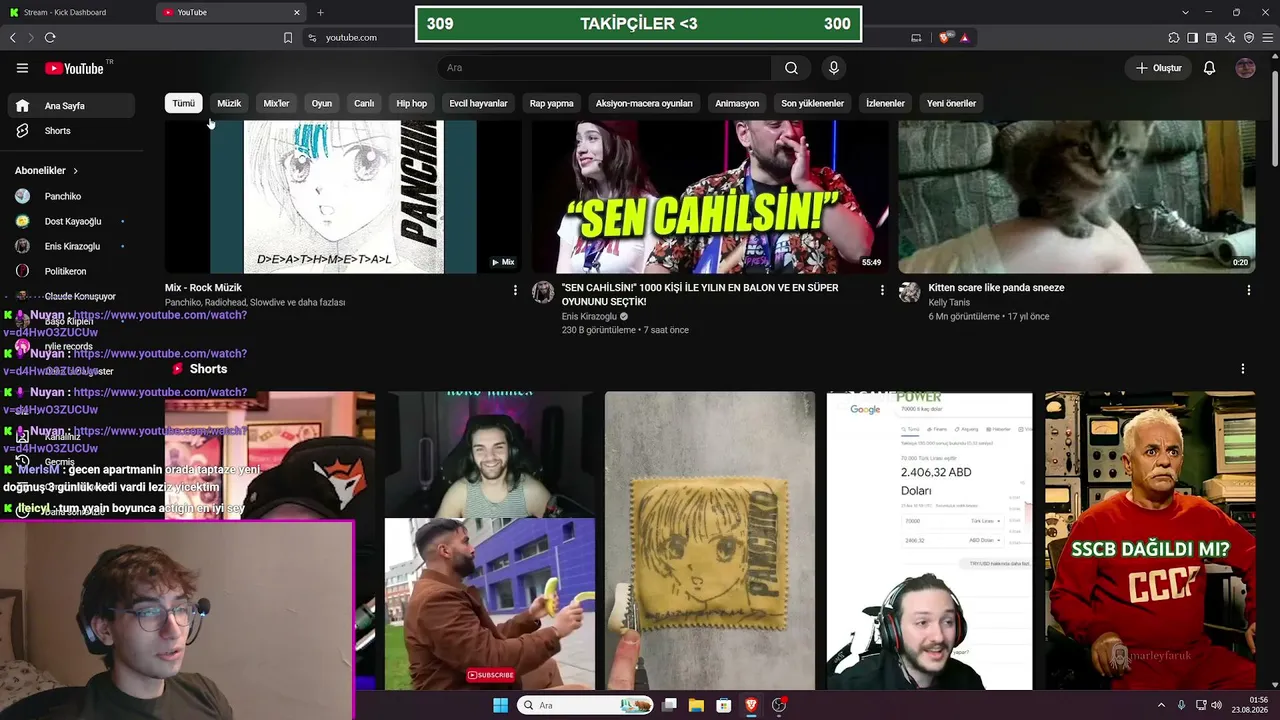The width and height of the screenshot is (1280, 720).
Task: Play the SEN CAHİLSİN video thumbnail
Action: [x=710, y=197]
